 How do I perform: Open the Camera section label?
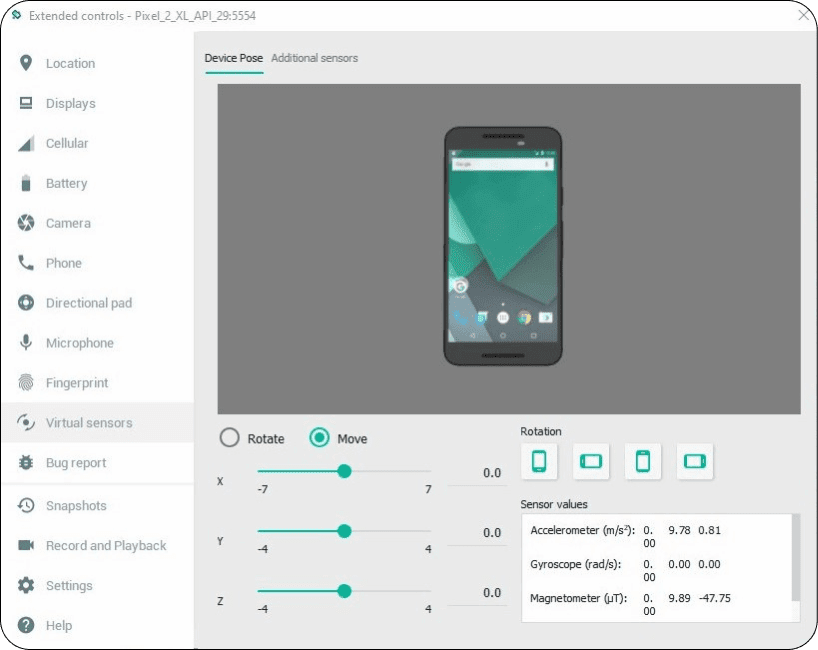pos(68,223)
